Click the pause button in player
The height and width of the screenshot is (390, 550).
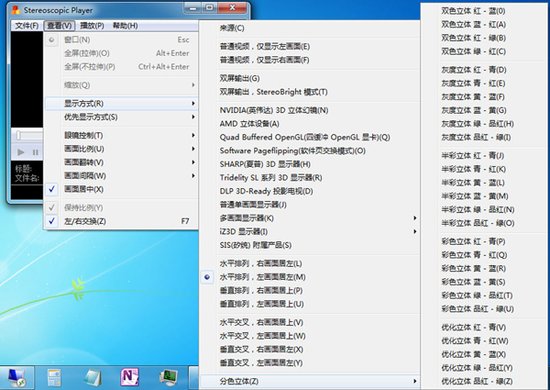[35, 152]
